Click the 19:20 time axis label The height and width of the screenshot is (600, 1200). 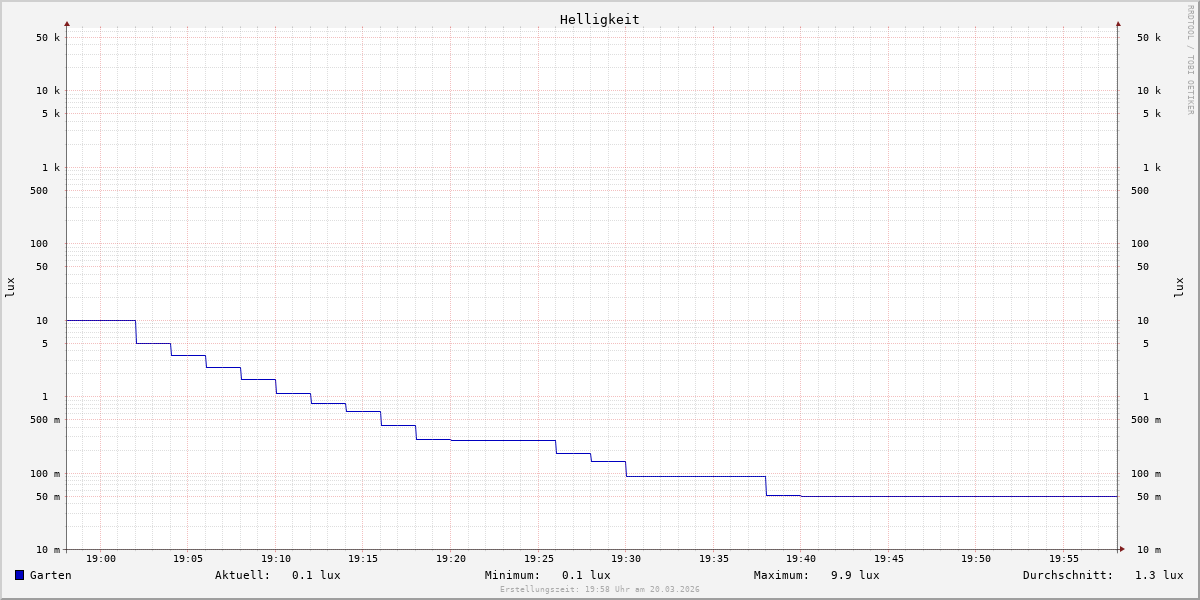[451, 559]
